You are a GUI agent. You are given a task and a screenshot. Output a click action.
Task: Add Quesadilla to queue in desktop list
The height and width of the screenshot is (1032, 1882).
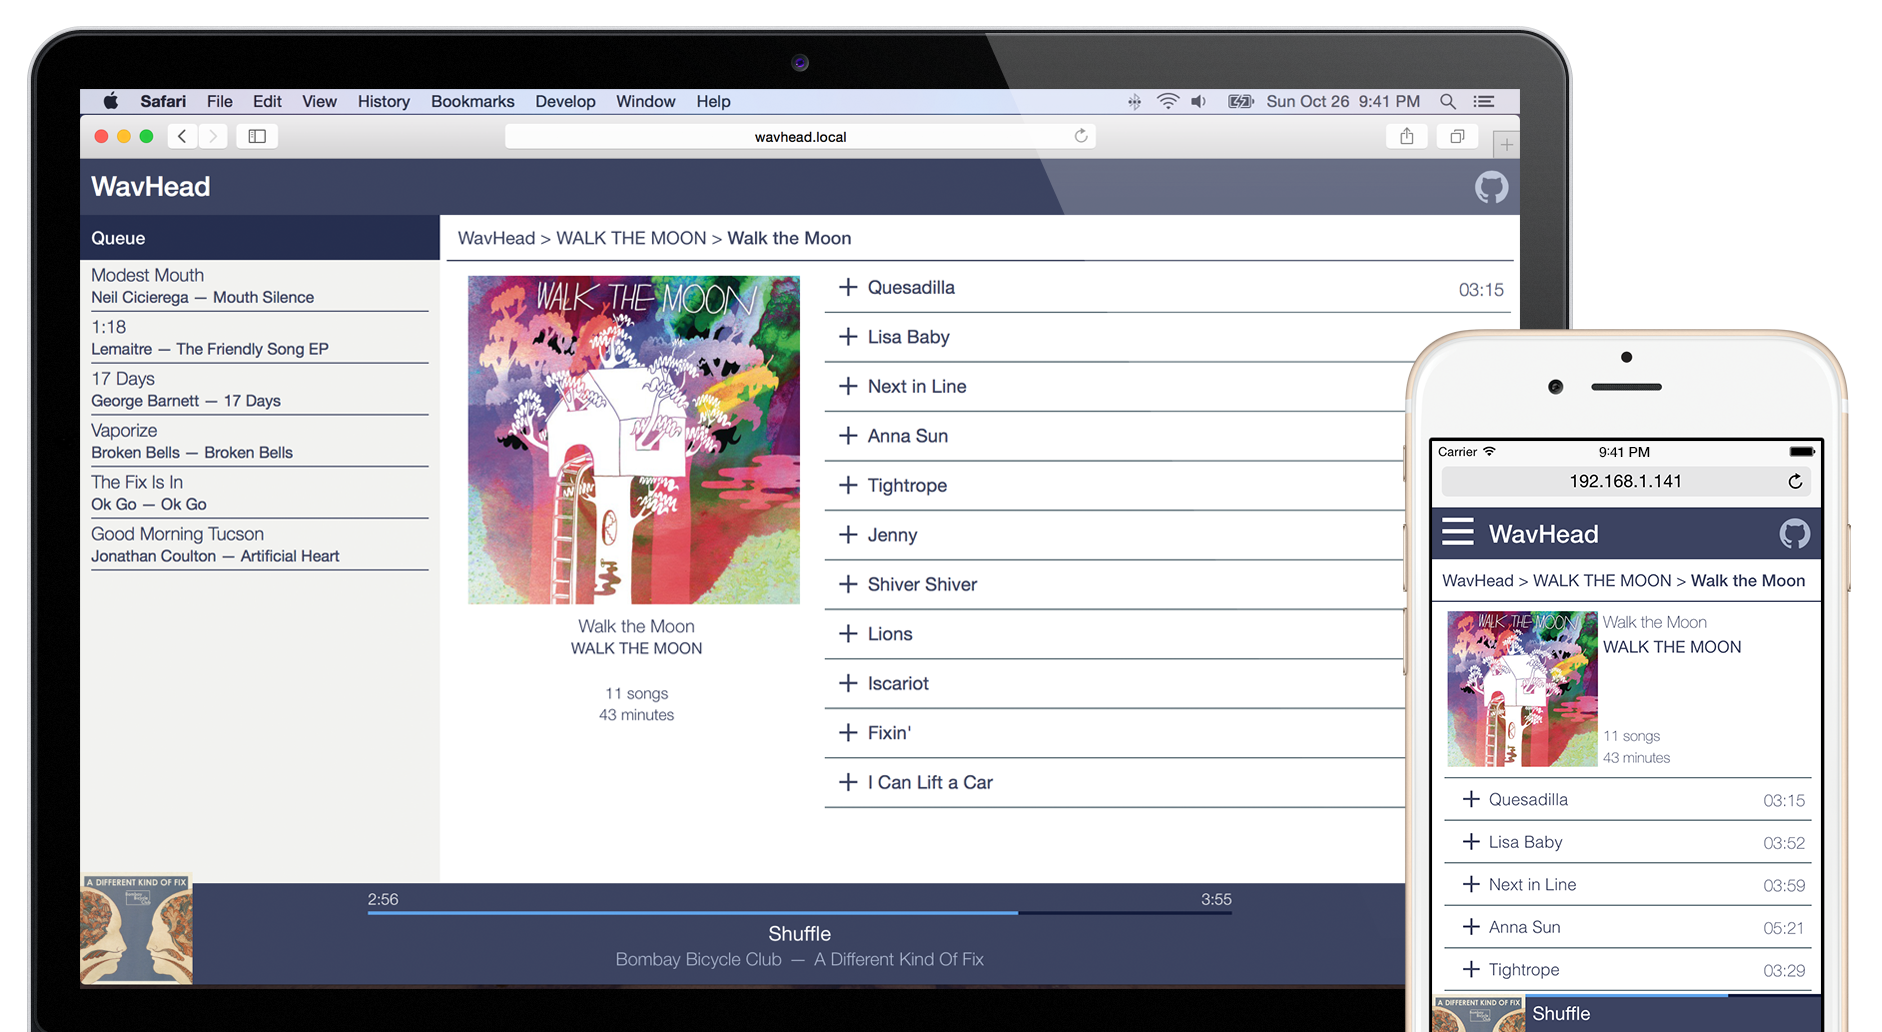[848, 287]
